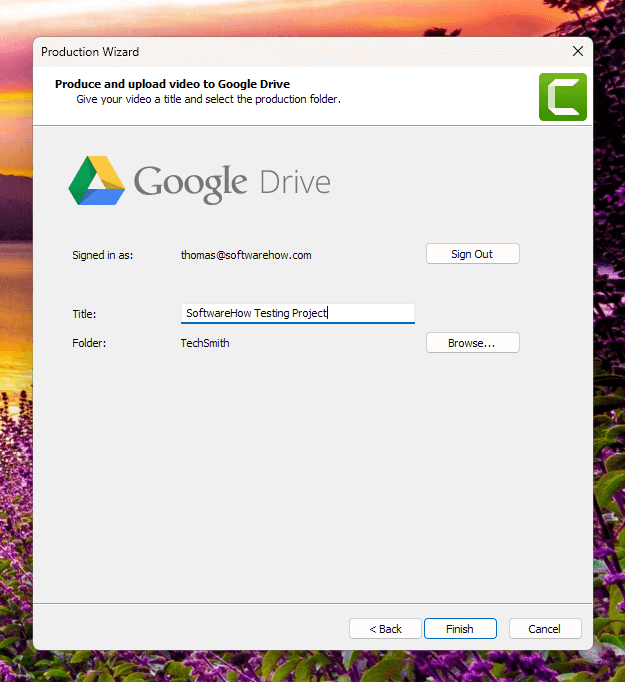Click the 'Folder:' label
Image resolution: width=625 pixels, height=682 pixels.
[89, 343]
